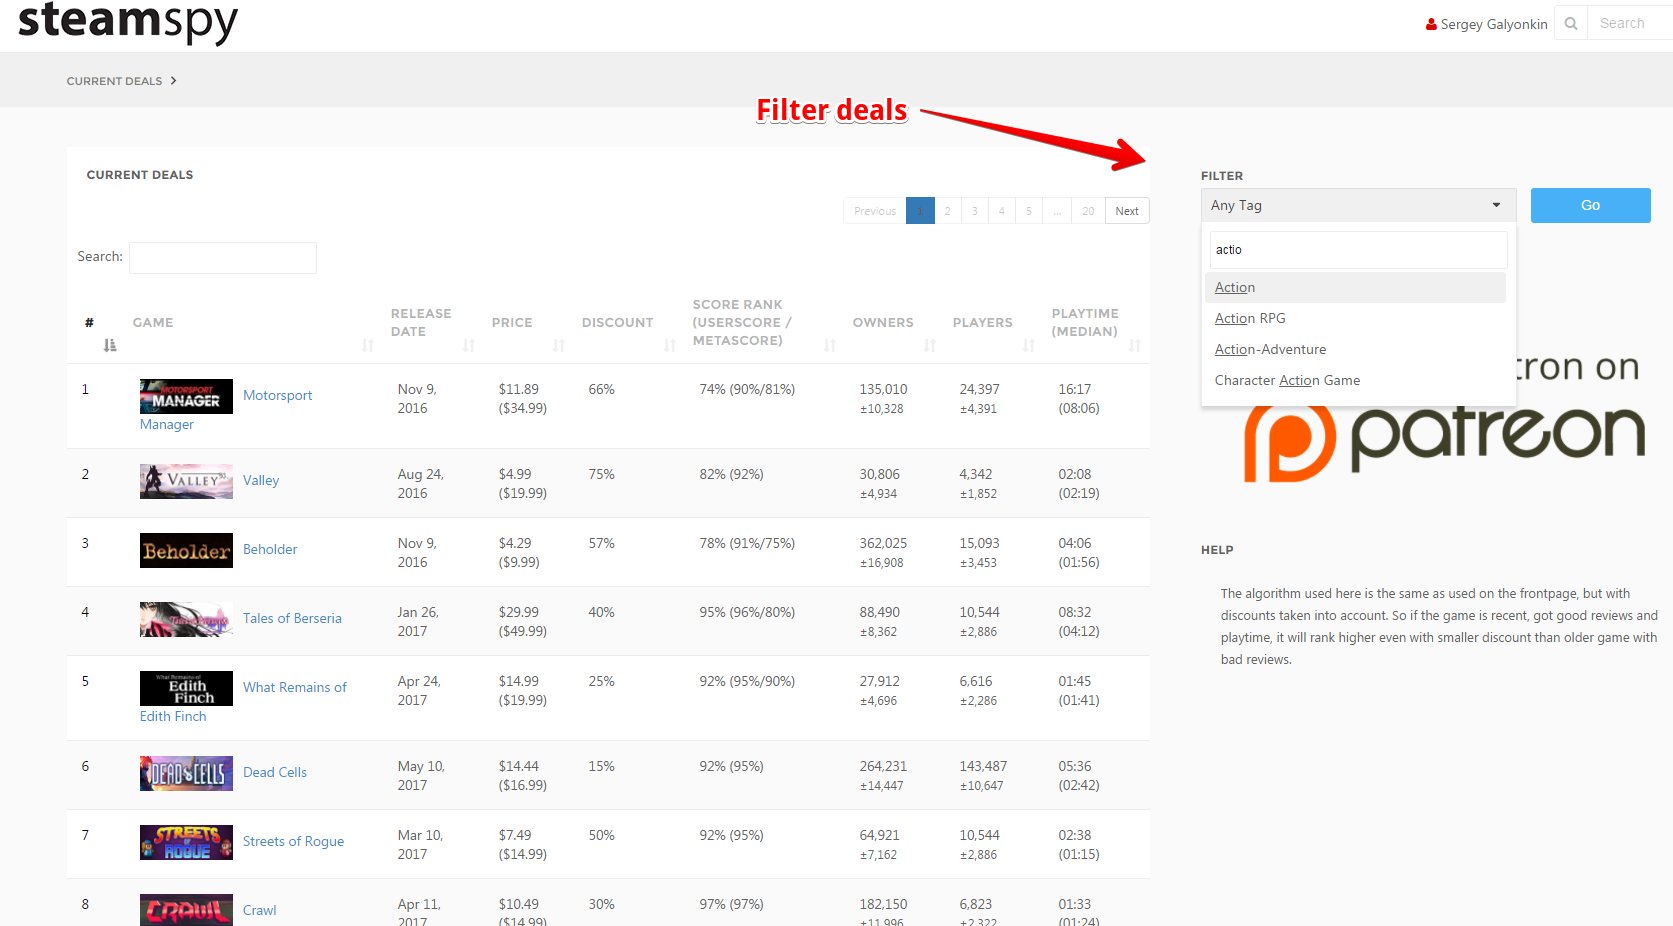The image size is (1673, 926).
Task: Go to the Previous page
Action: 875,211
